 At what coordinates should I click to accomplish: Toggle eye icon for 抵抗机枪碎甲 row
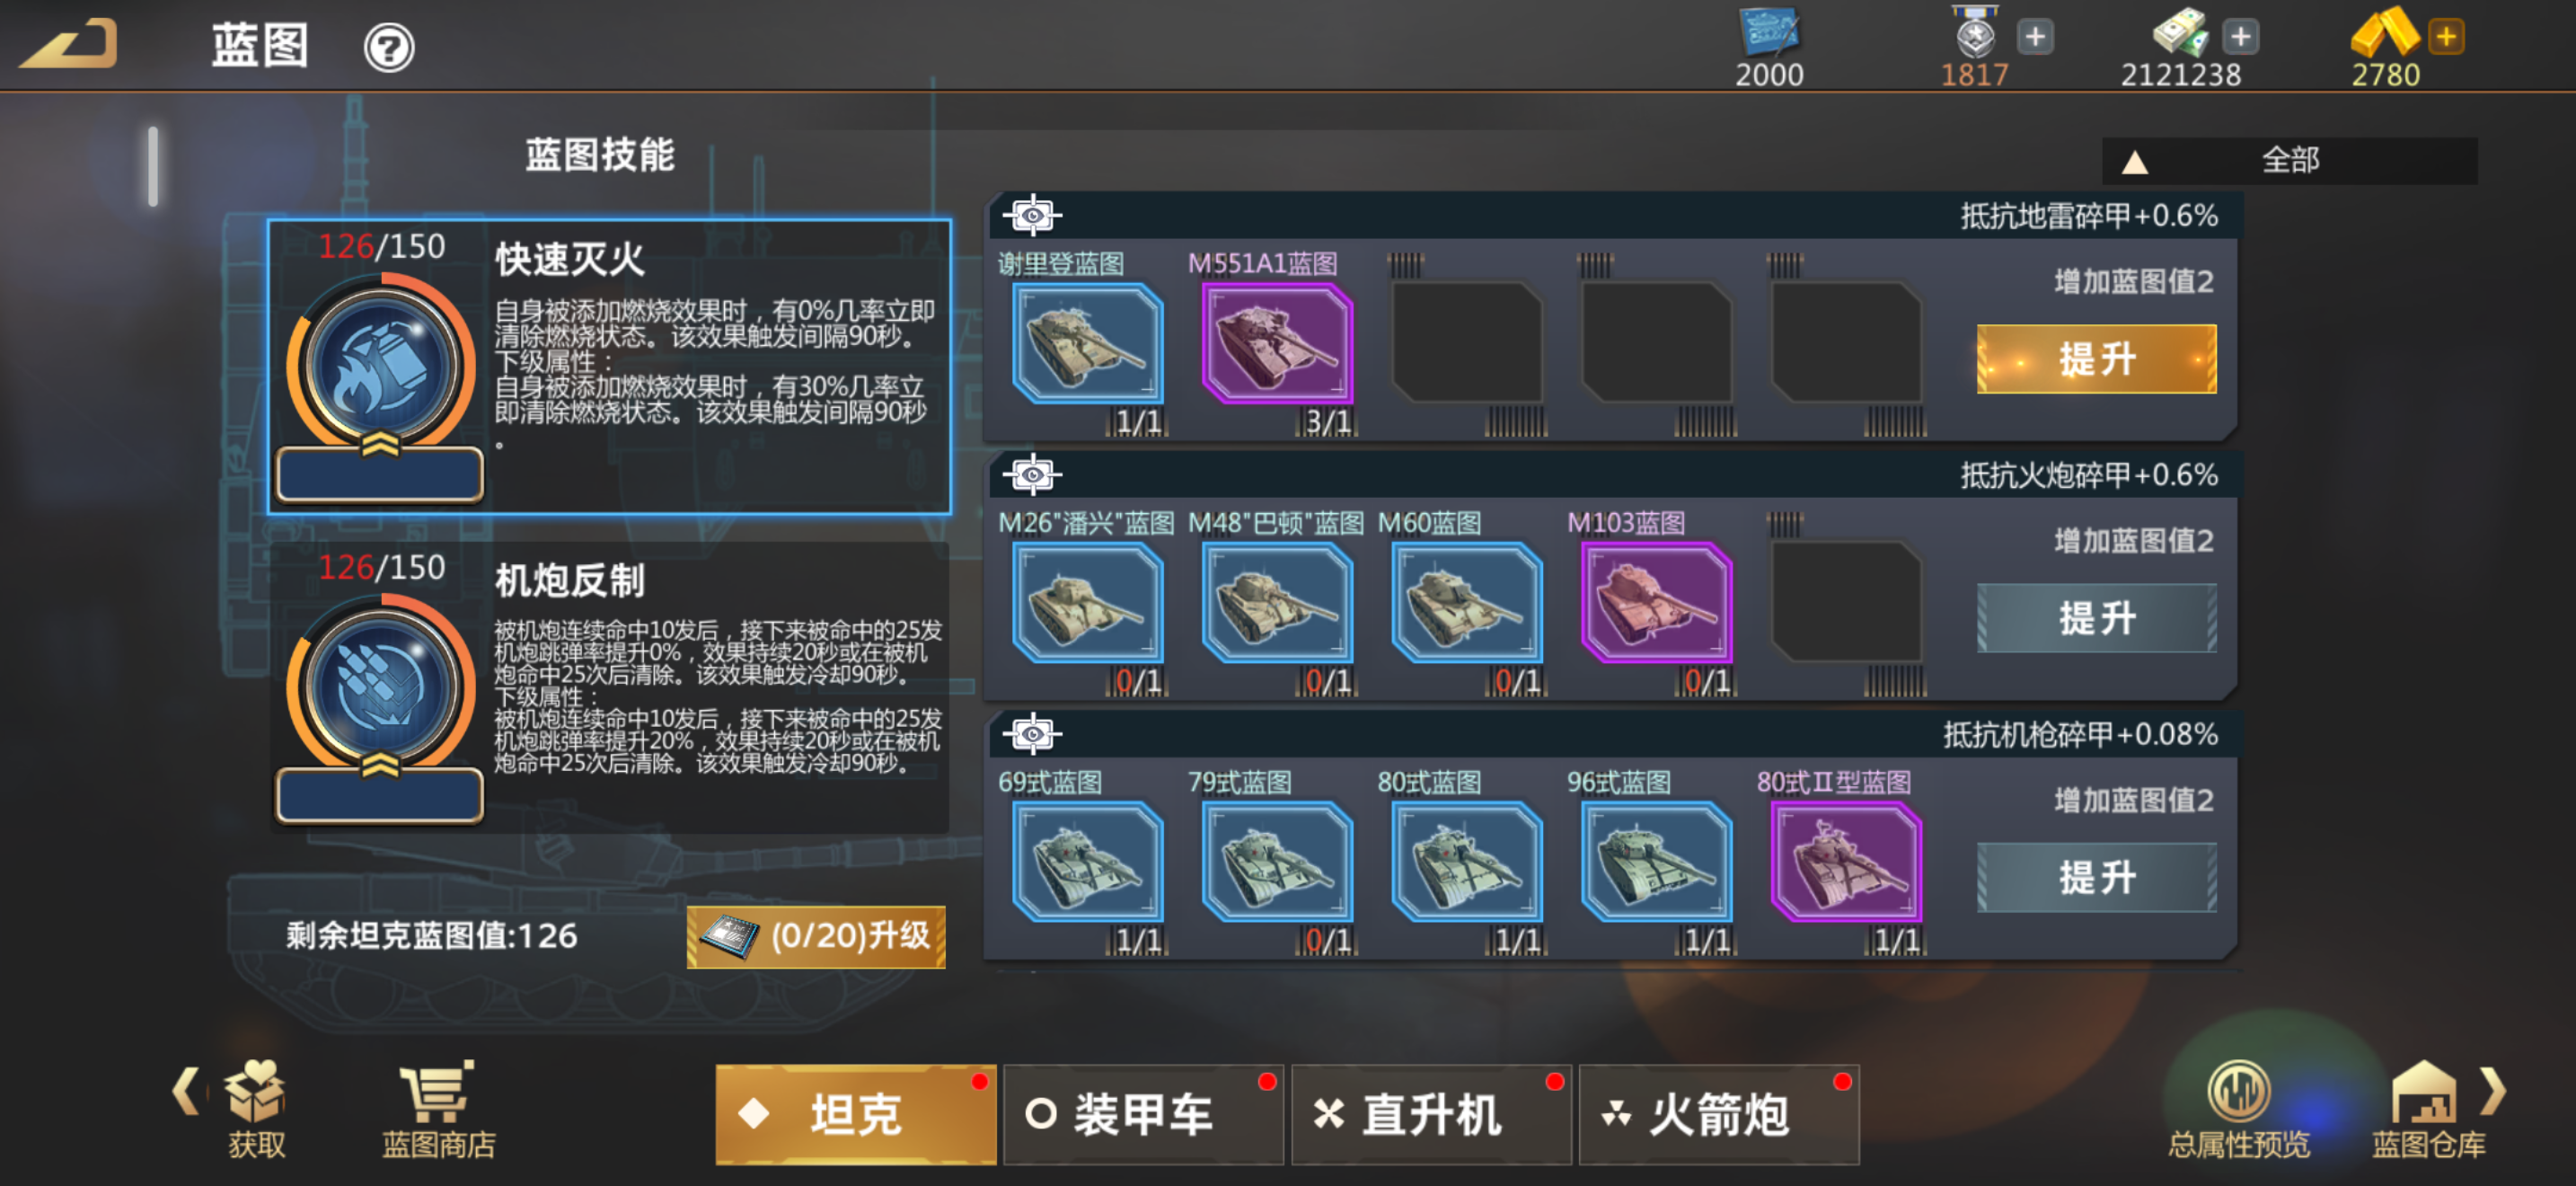click(x=1032, y=734)
